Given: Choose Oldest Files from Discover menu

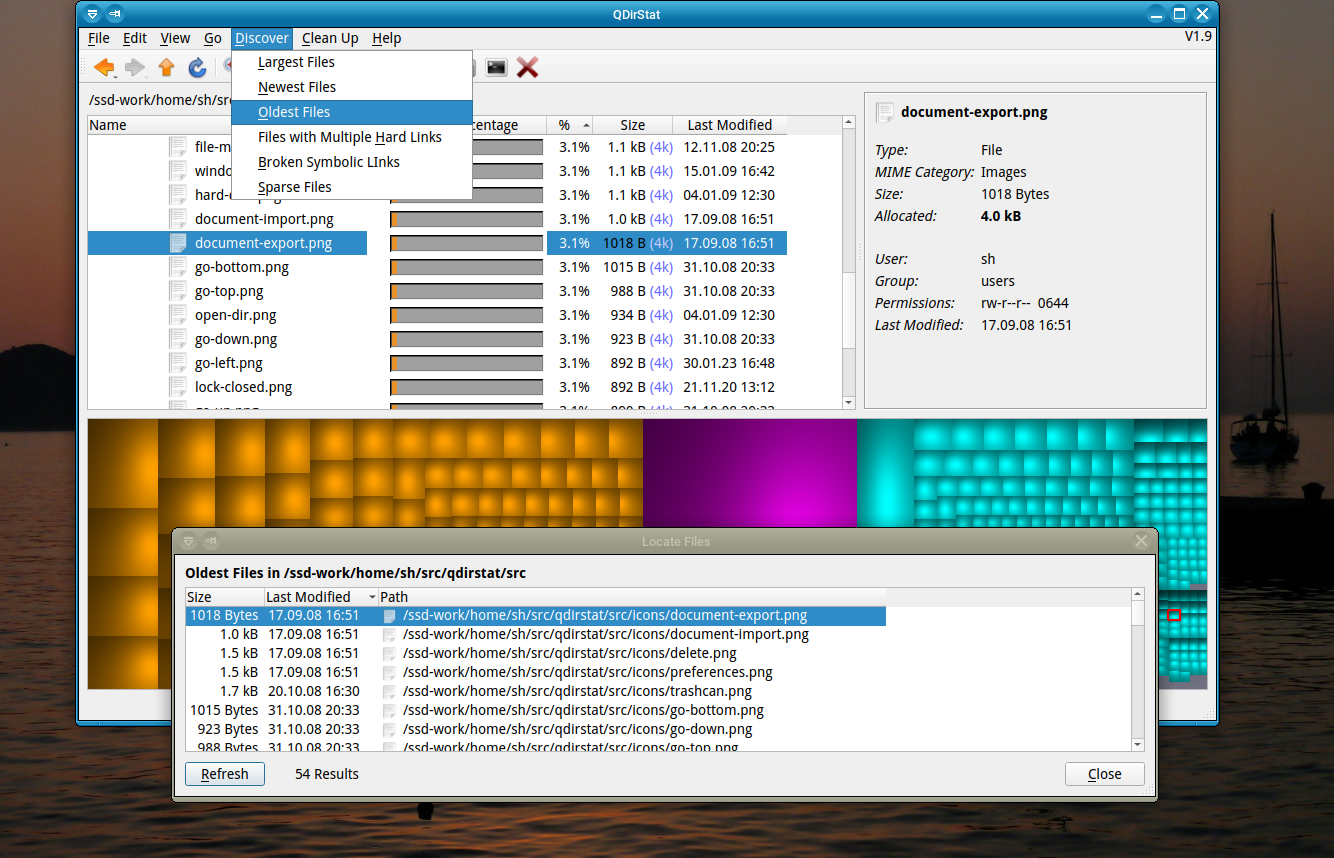Looking at the screenshot, I should point(352,112).
